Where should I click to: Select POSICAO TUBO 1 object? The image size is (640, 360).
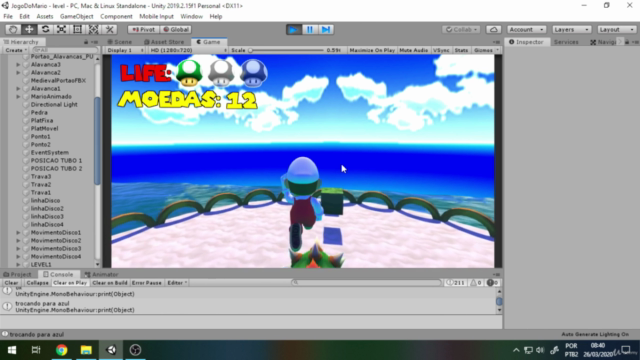pyautogui.click(x=56, y=160)
